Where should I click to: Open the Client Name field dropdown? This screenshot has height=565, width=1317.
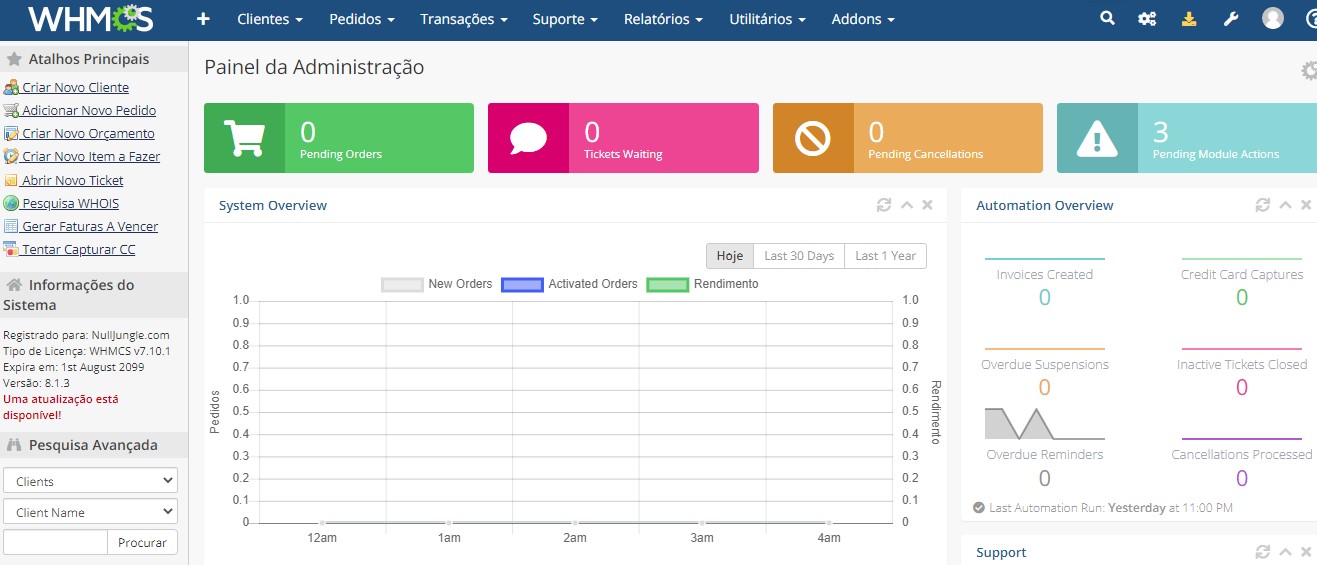coord(90,512)
